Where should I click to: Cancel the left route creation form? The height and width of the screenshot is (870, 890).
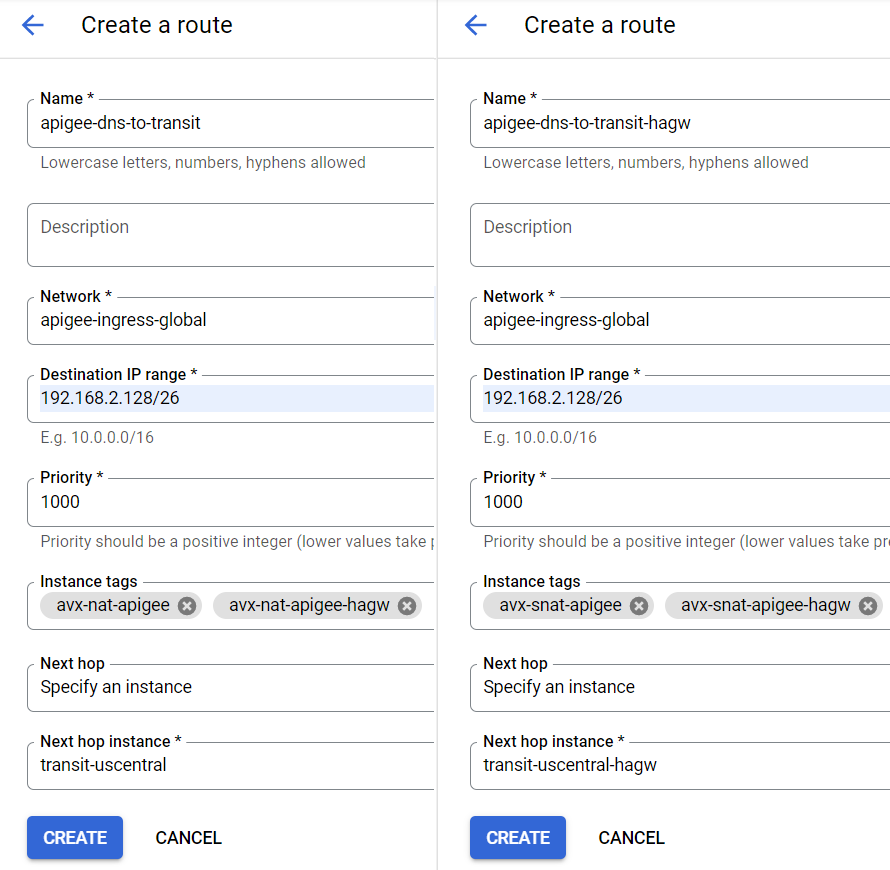189,838
